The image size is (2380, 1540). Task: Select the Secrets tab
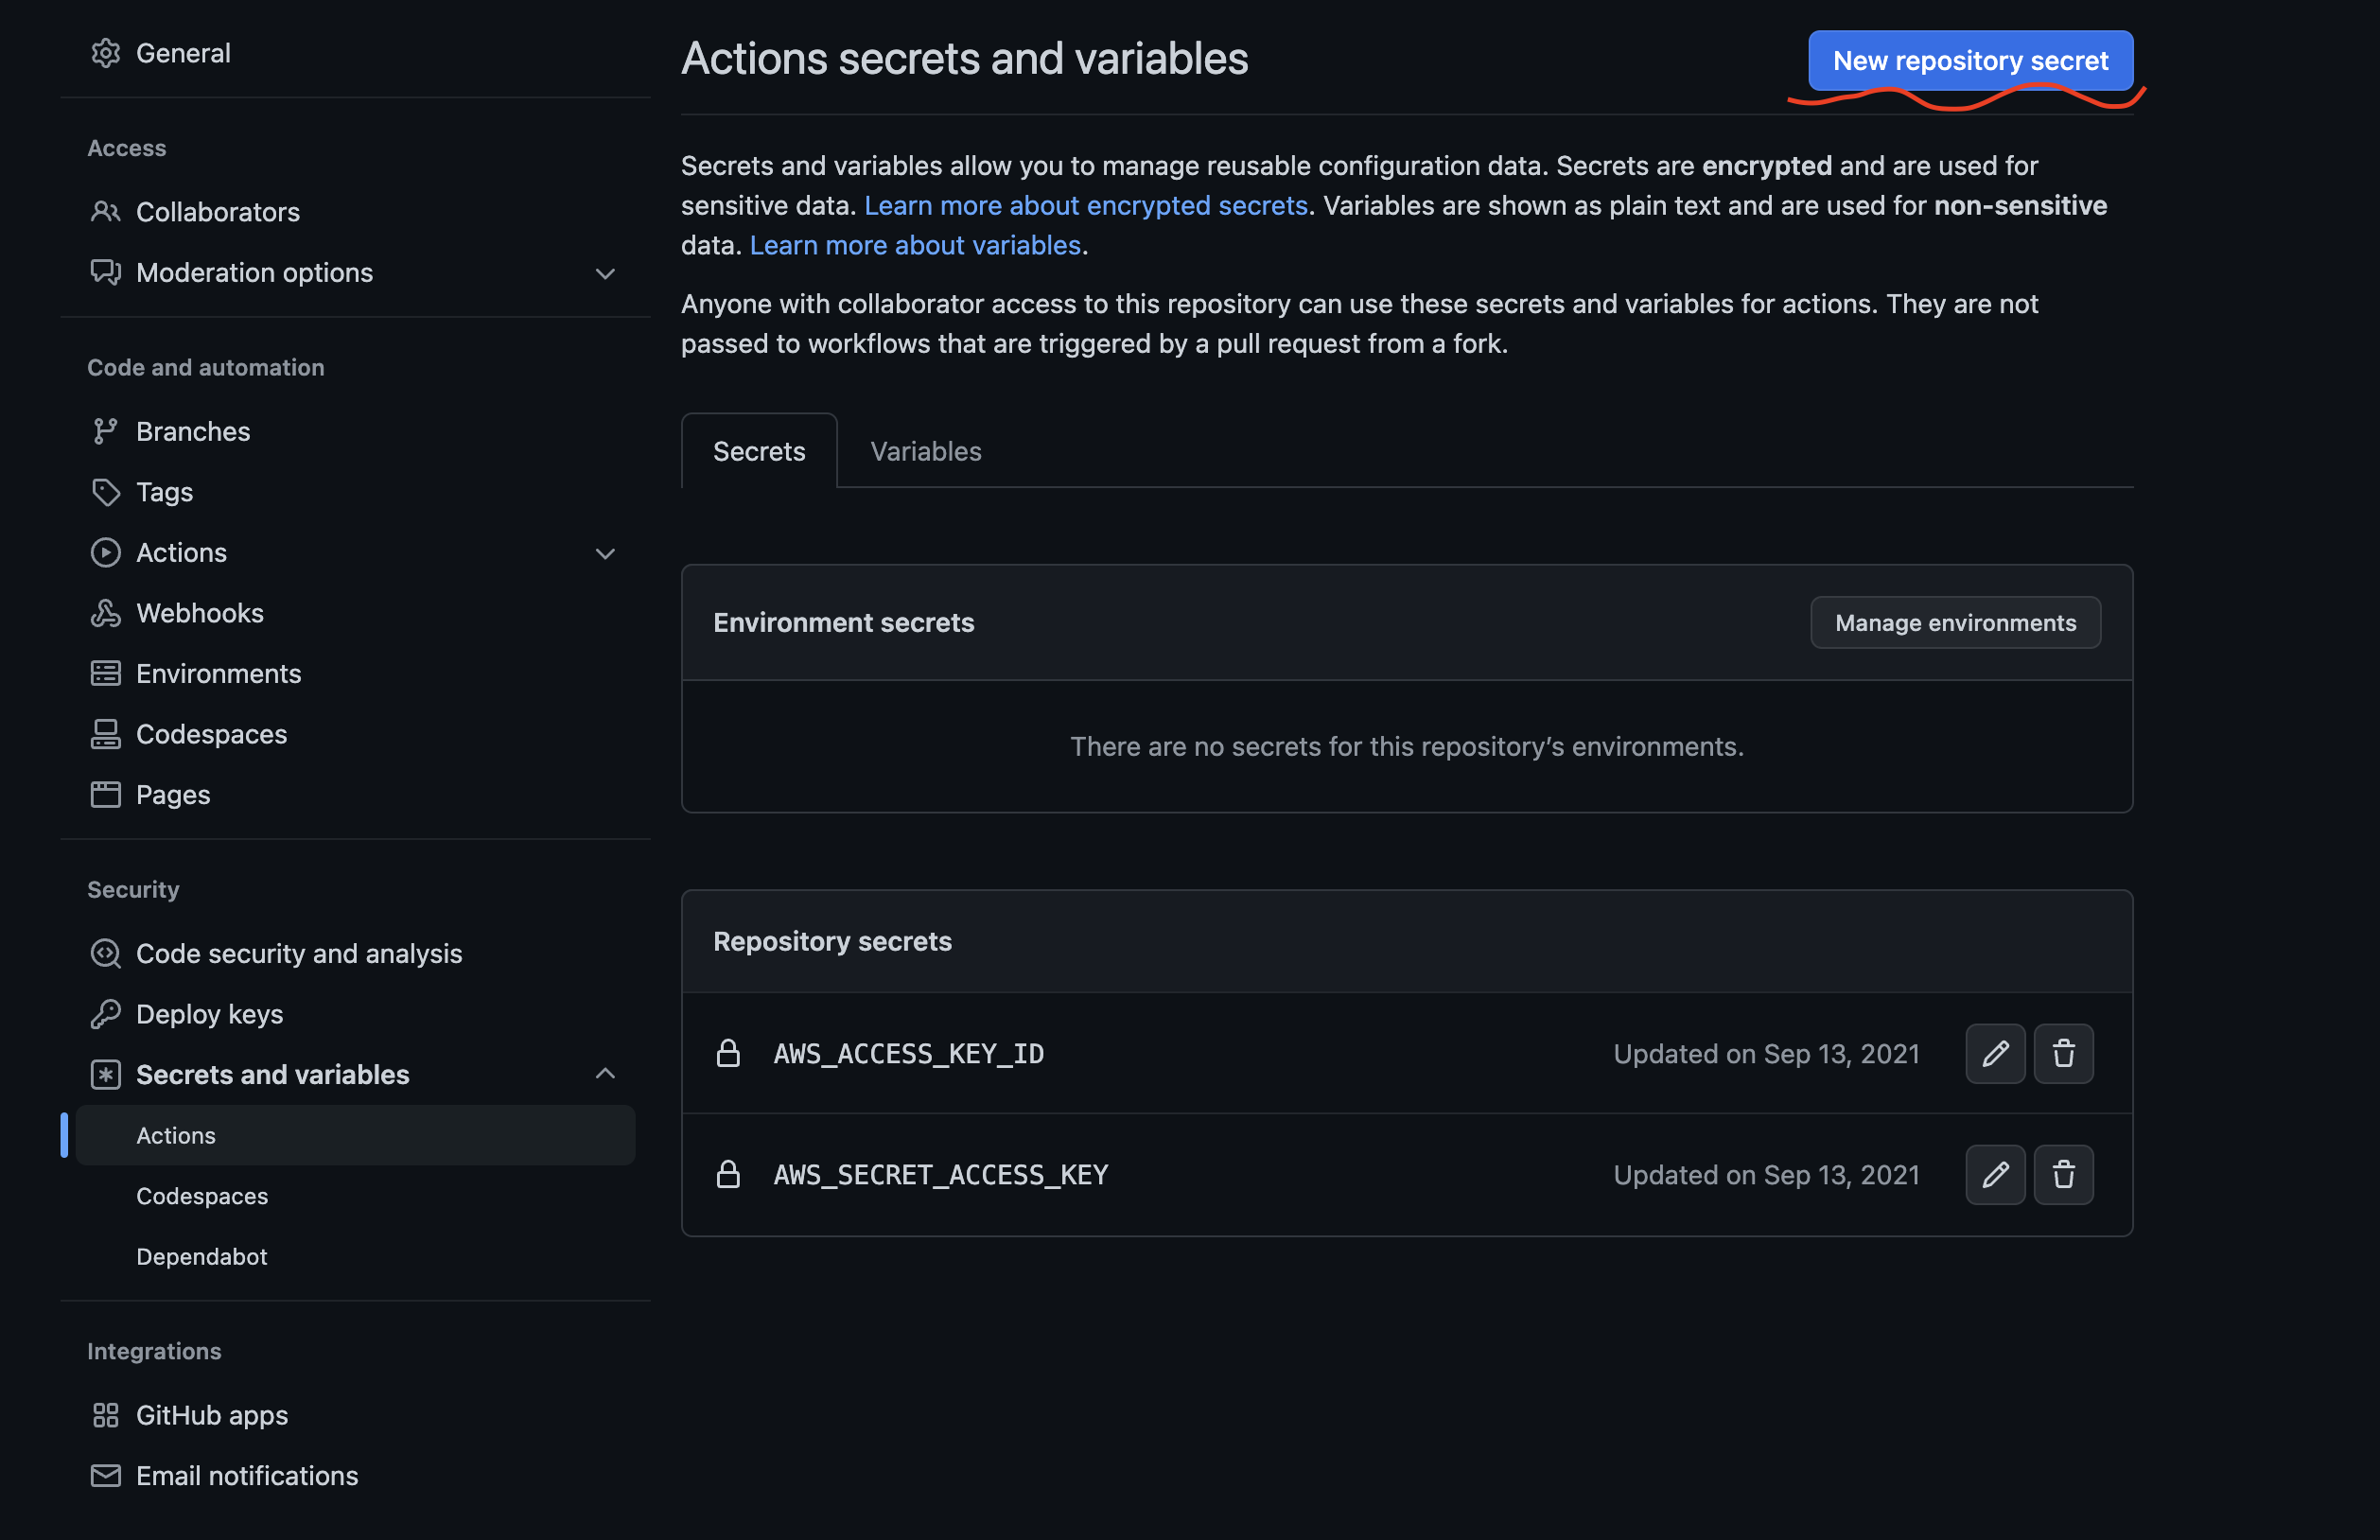coord(758,449)
